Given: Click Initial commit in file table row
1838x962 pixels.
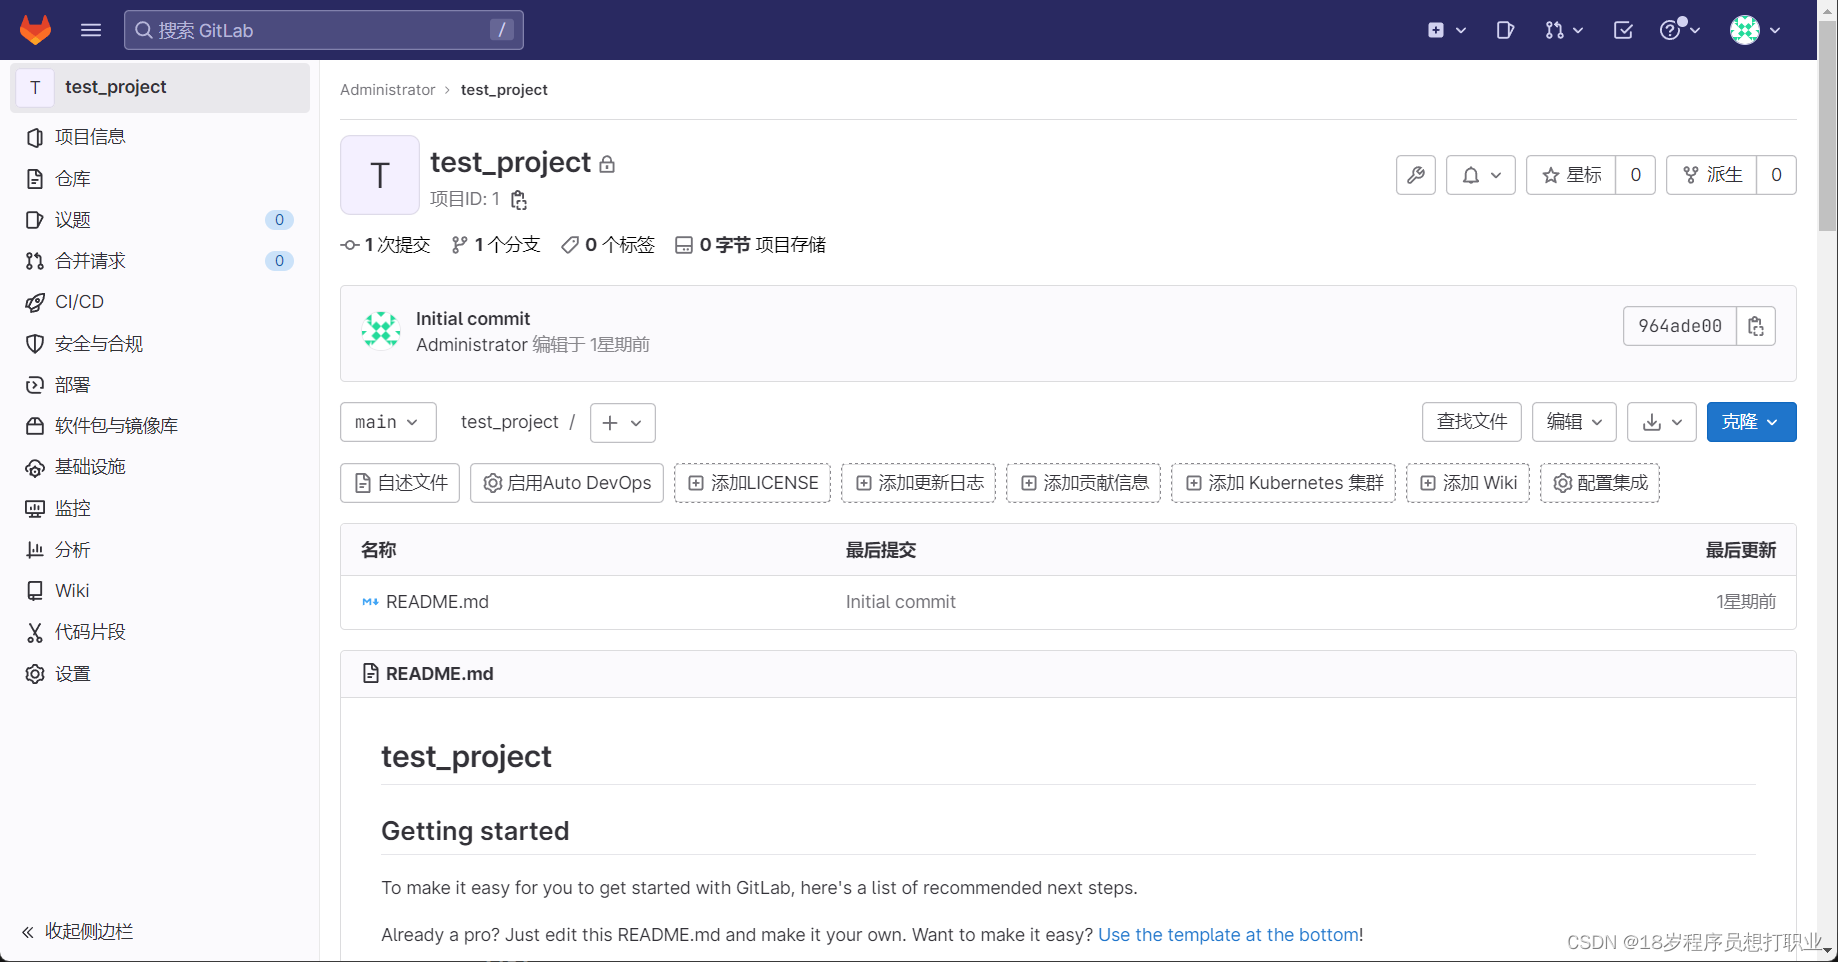Looking at the screenshot, I should [x=901, y=602].
